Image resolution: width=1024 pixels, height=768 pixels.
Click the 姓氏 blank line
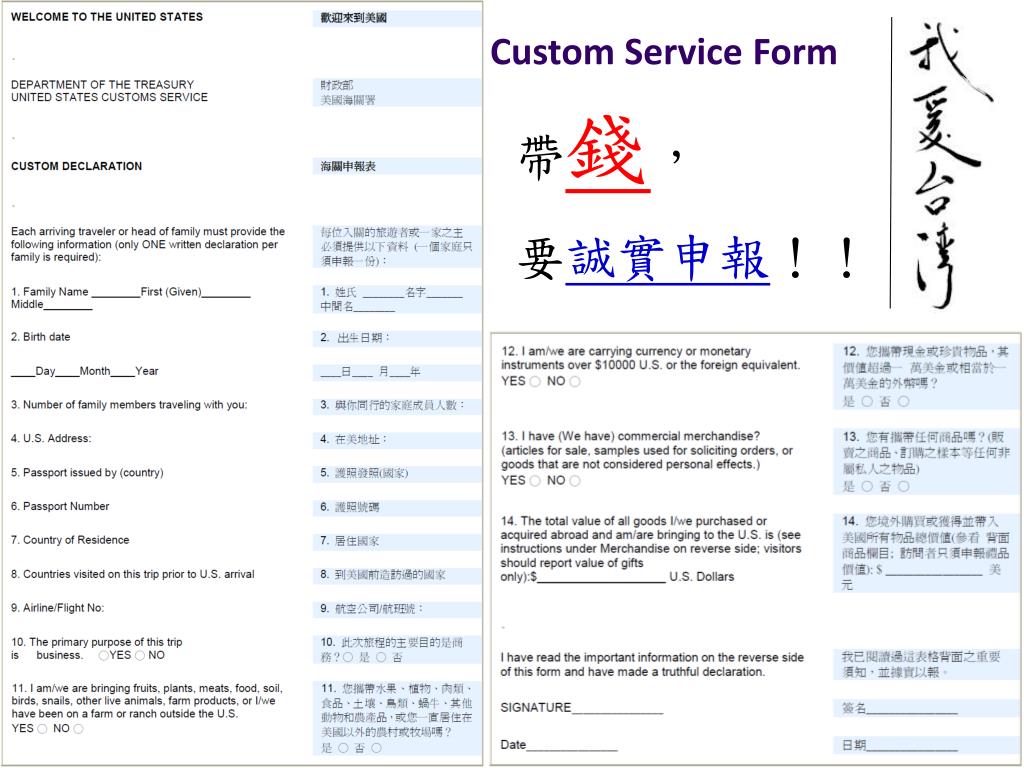pos(383,293)
